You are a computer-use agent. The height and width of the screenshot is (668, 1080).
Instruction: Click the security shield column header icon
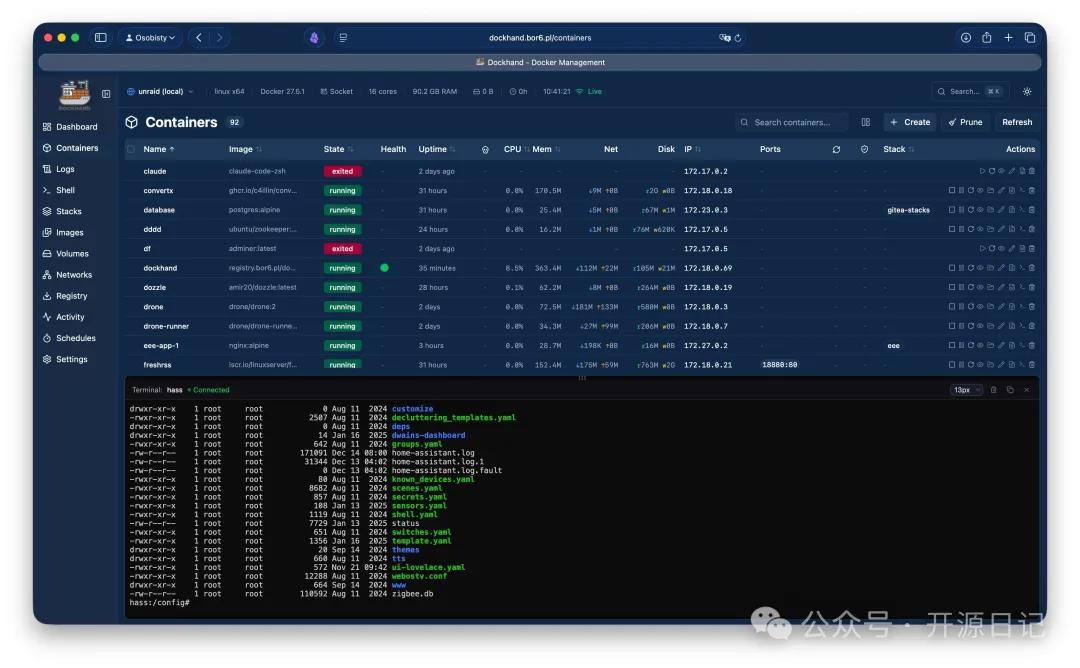click(864, 149)
